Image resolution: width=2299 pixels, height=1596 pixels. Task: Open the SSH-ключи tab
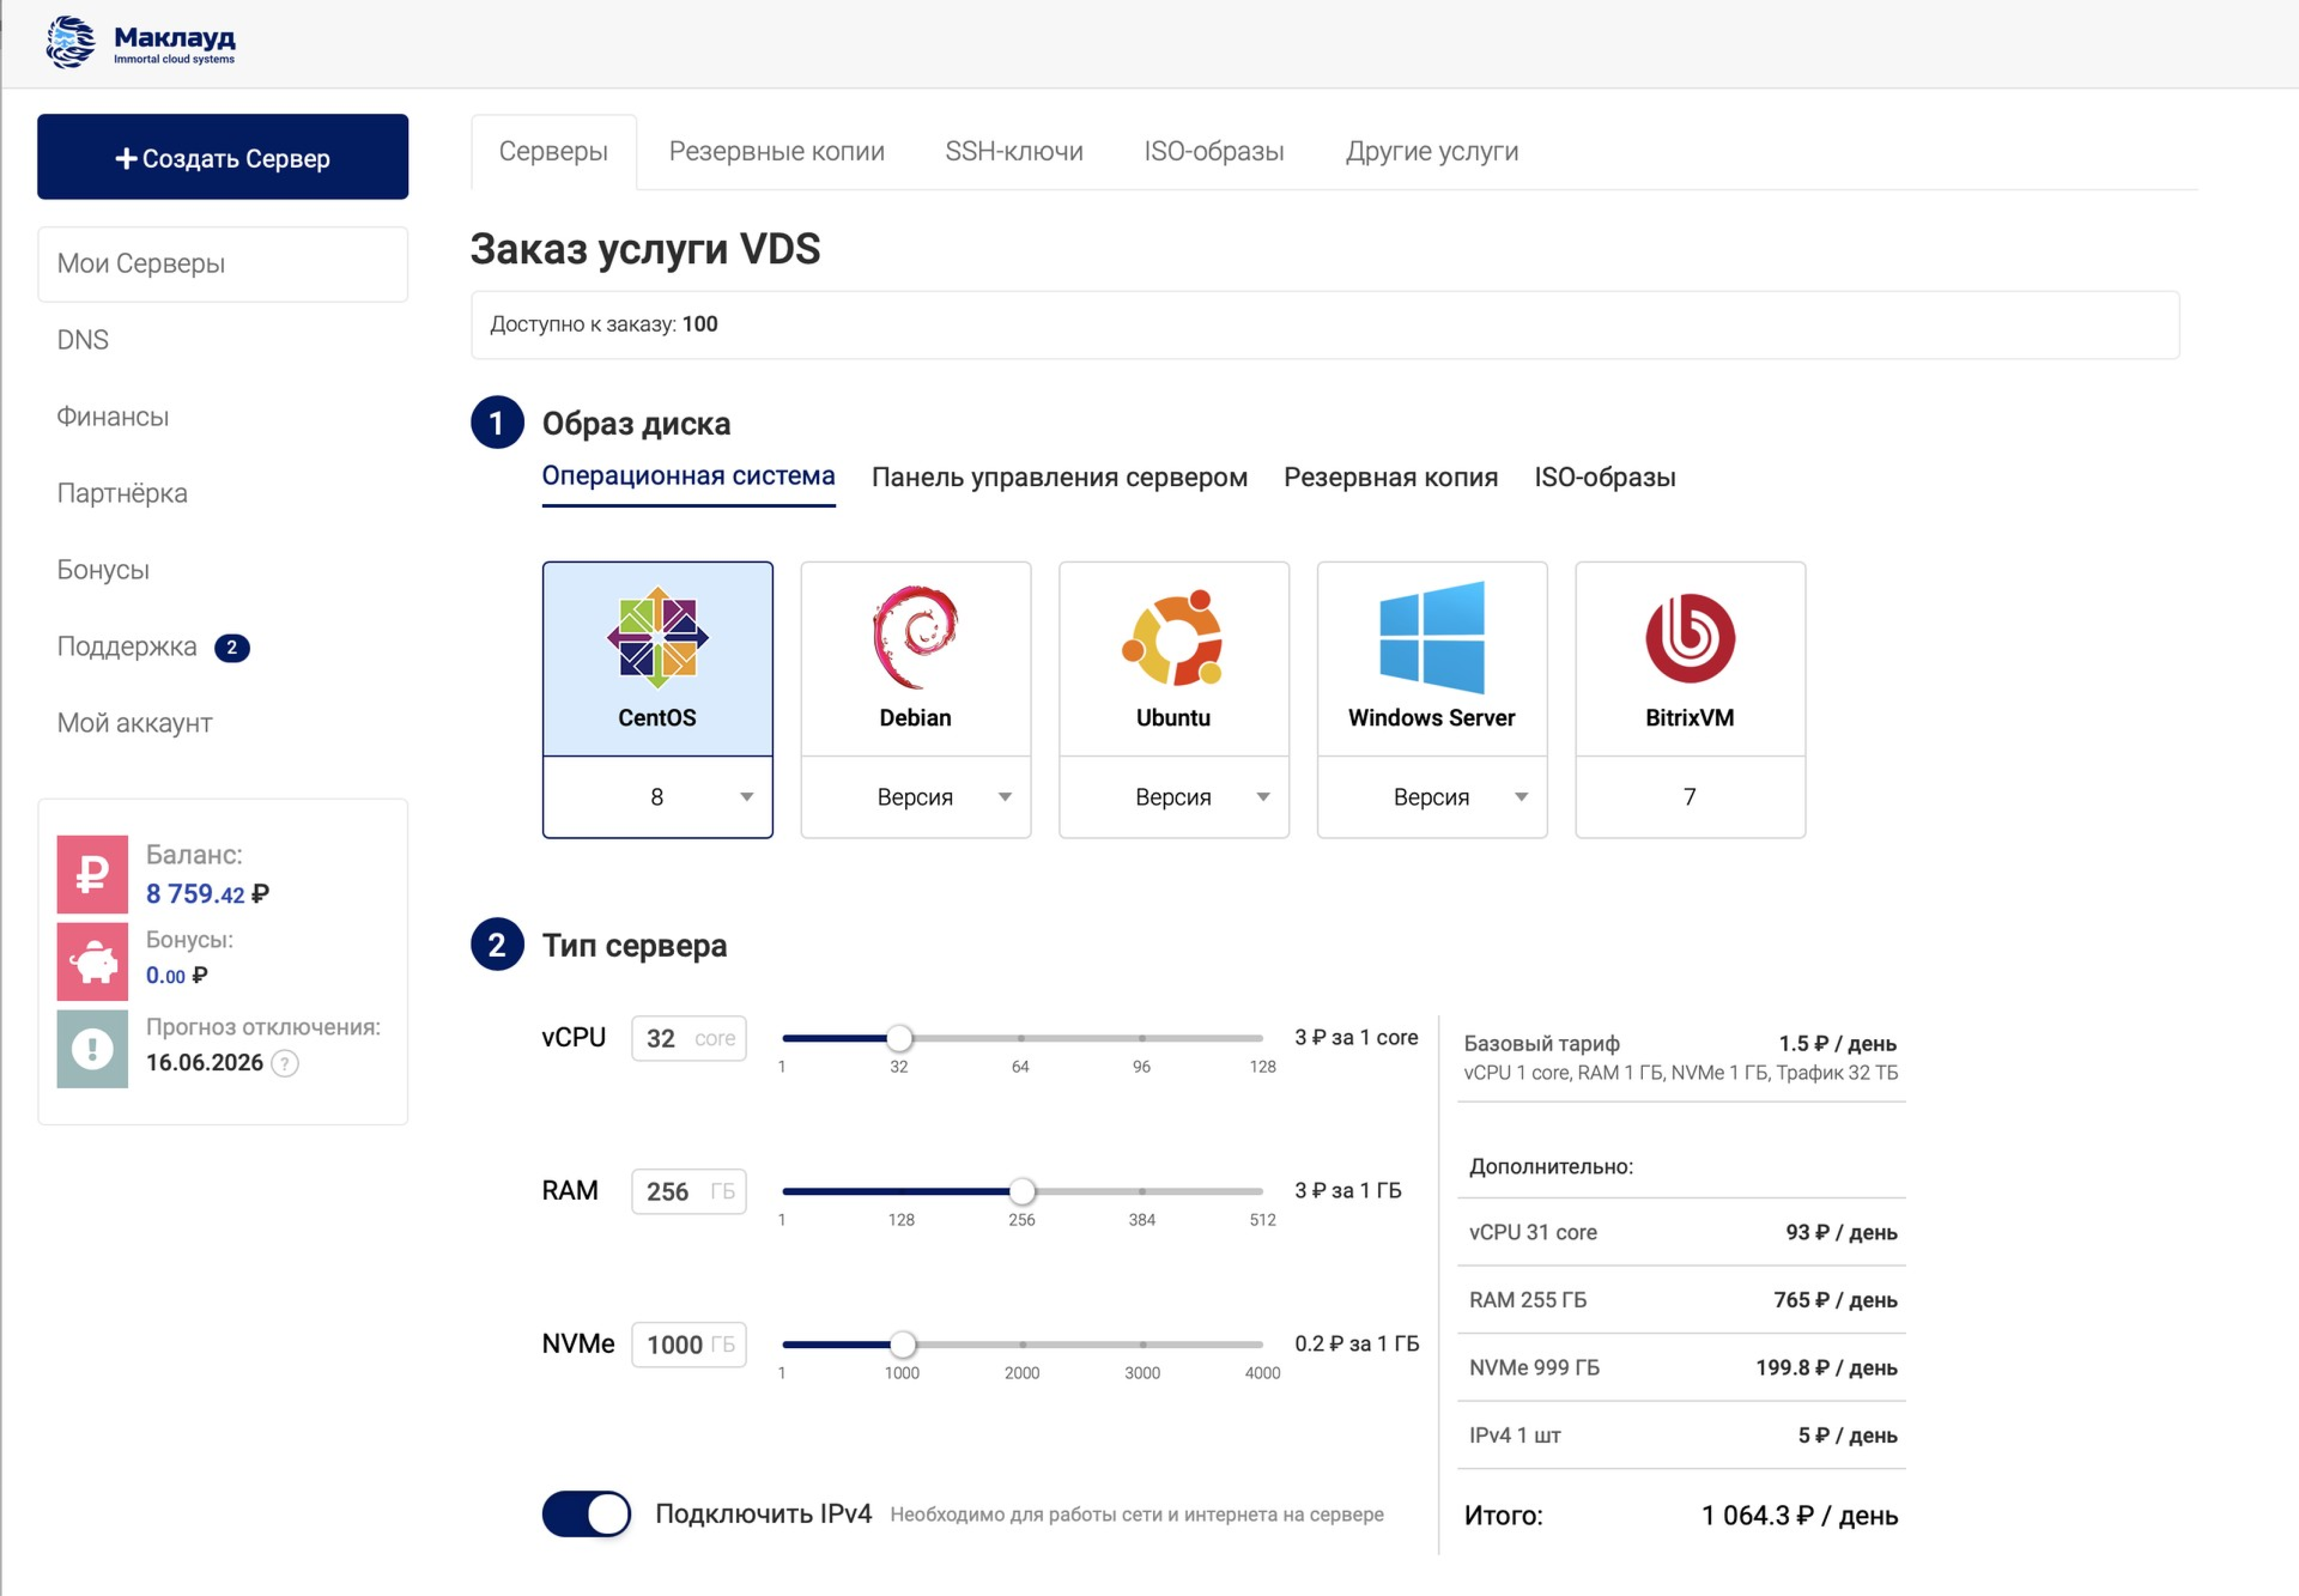(1014, 151)
